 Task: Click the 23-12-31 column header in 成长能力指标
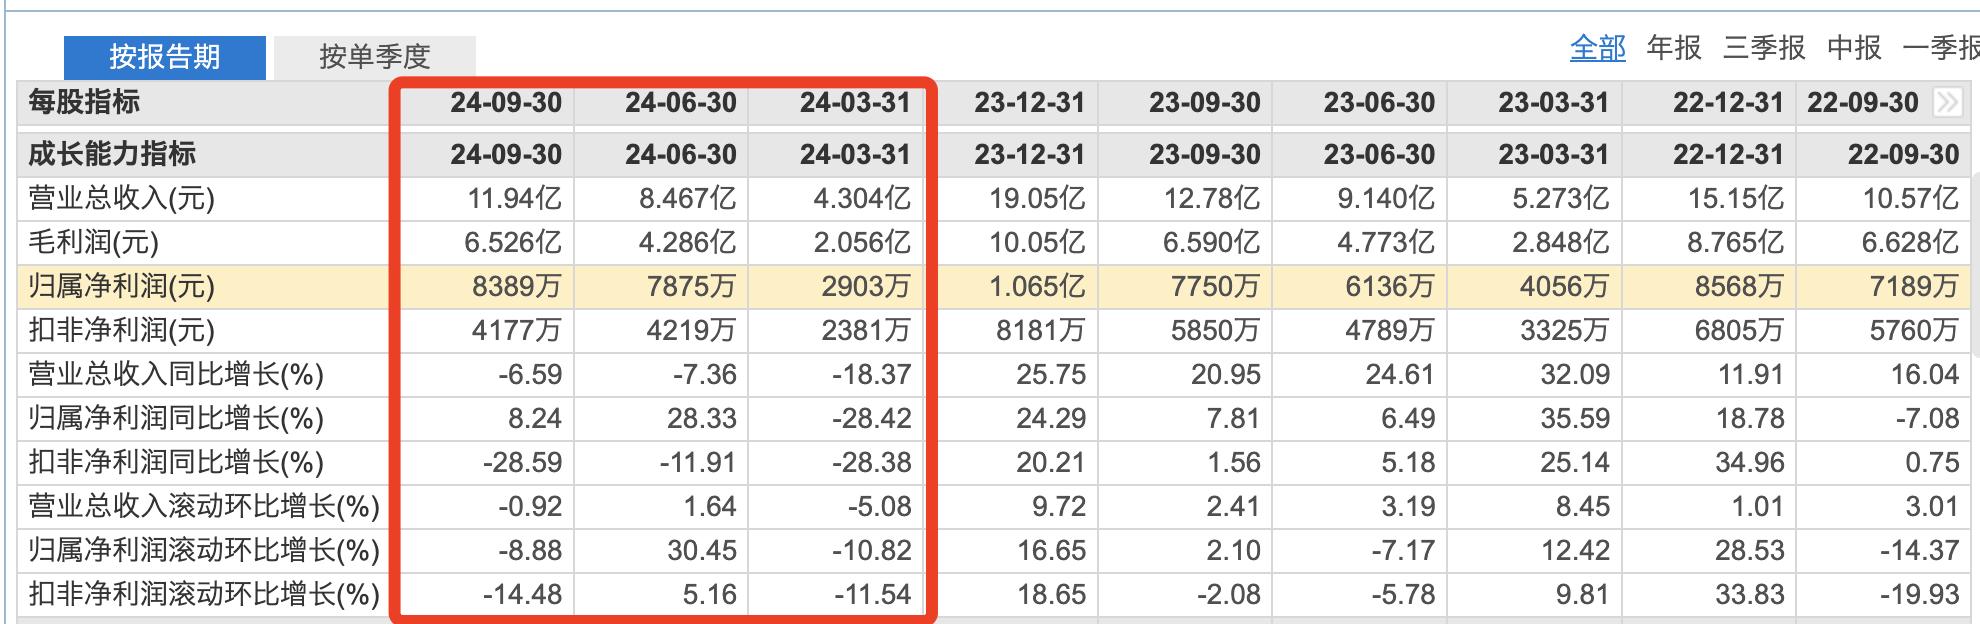[1030, 154]
